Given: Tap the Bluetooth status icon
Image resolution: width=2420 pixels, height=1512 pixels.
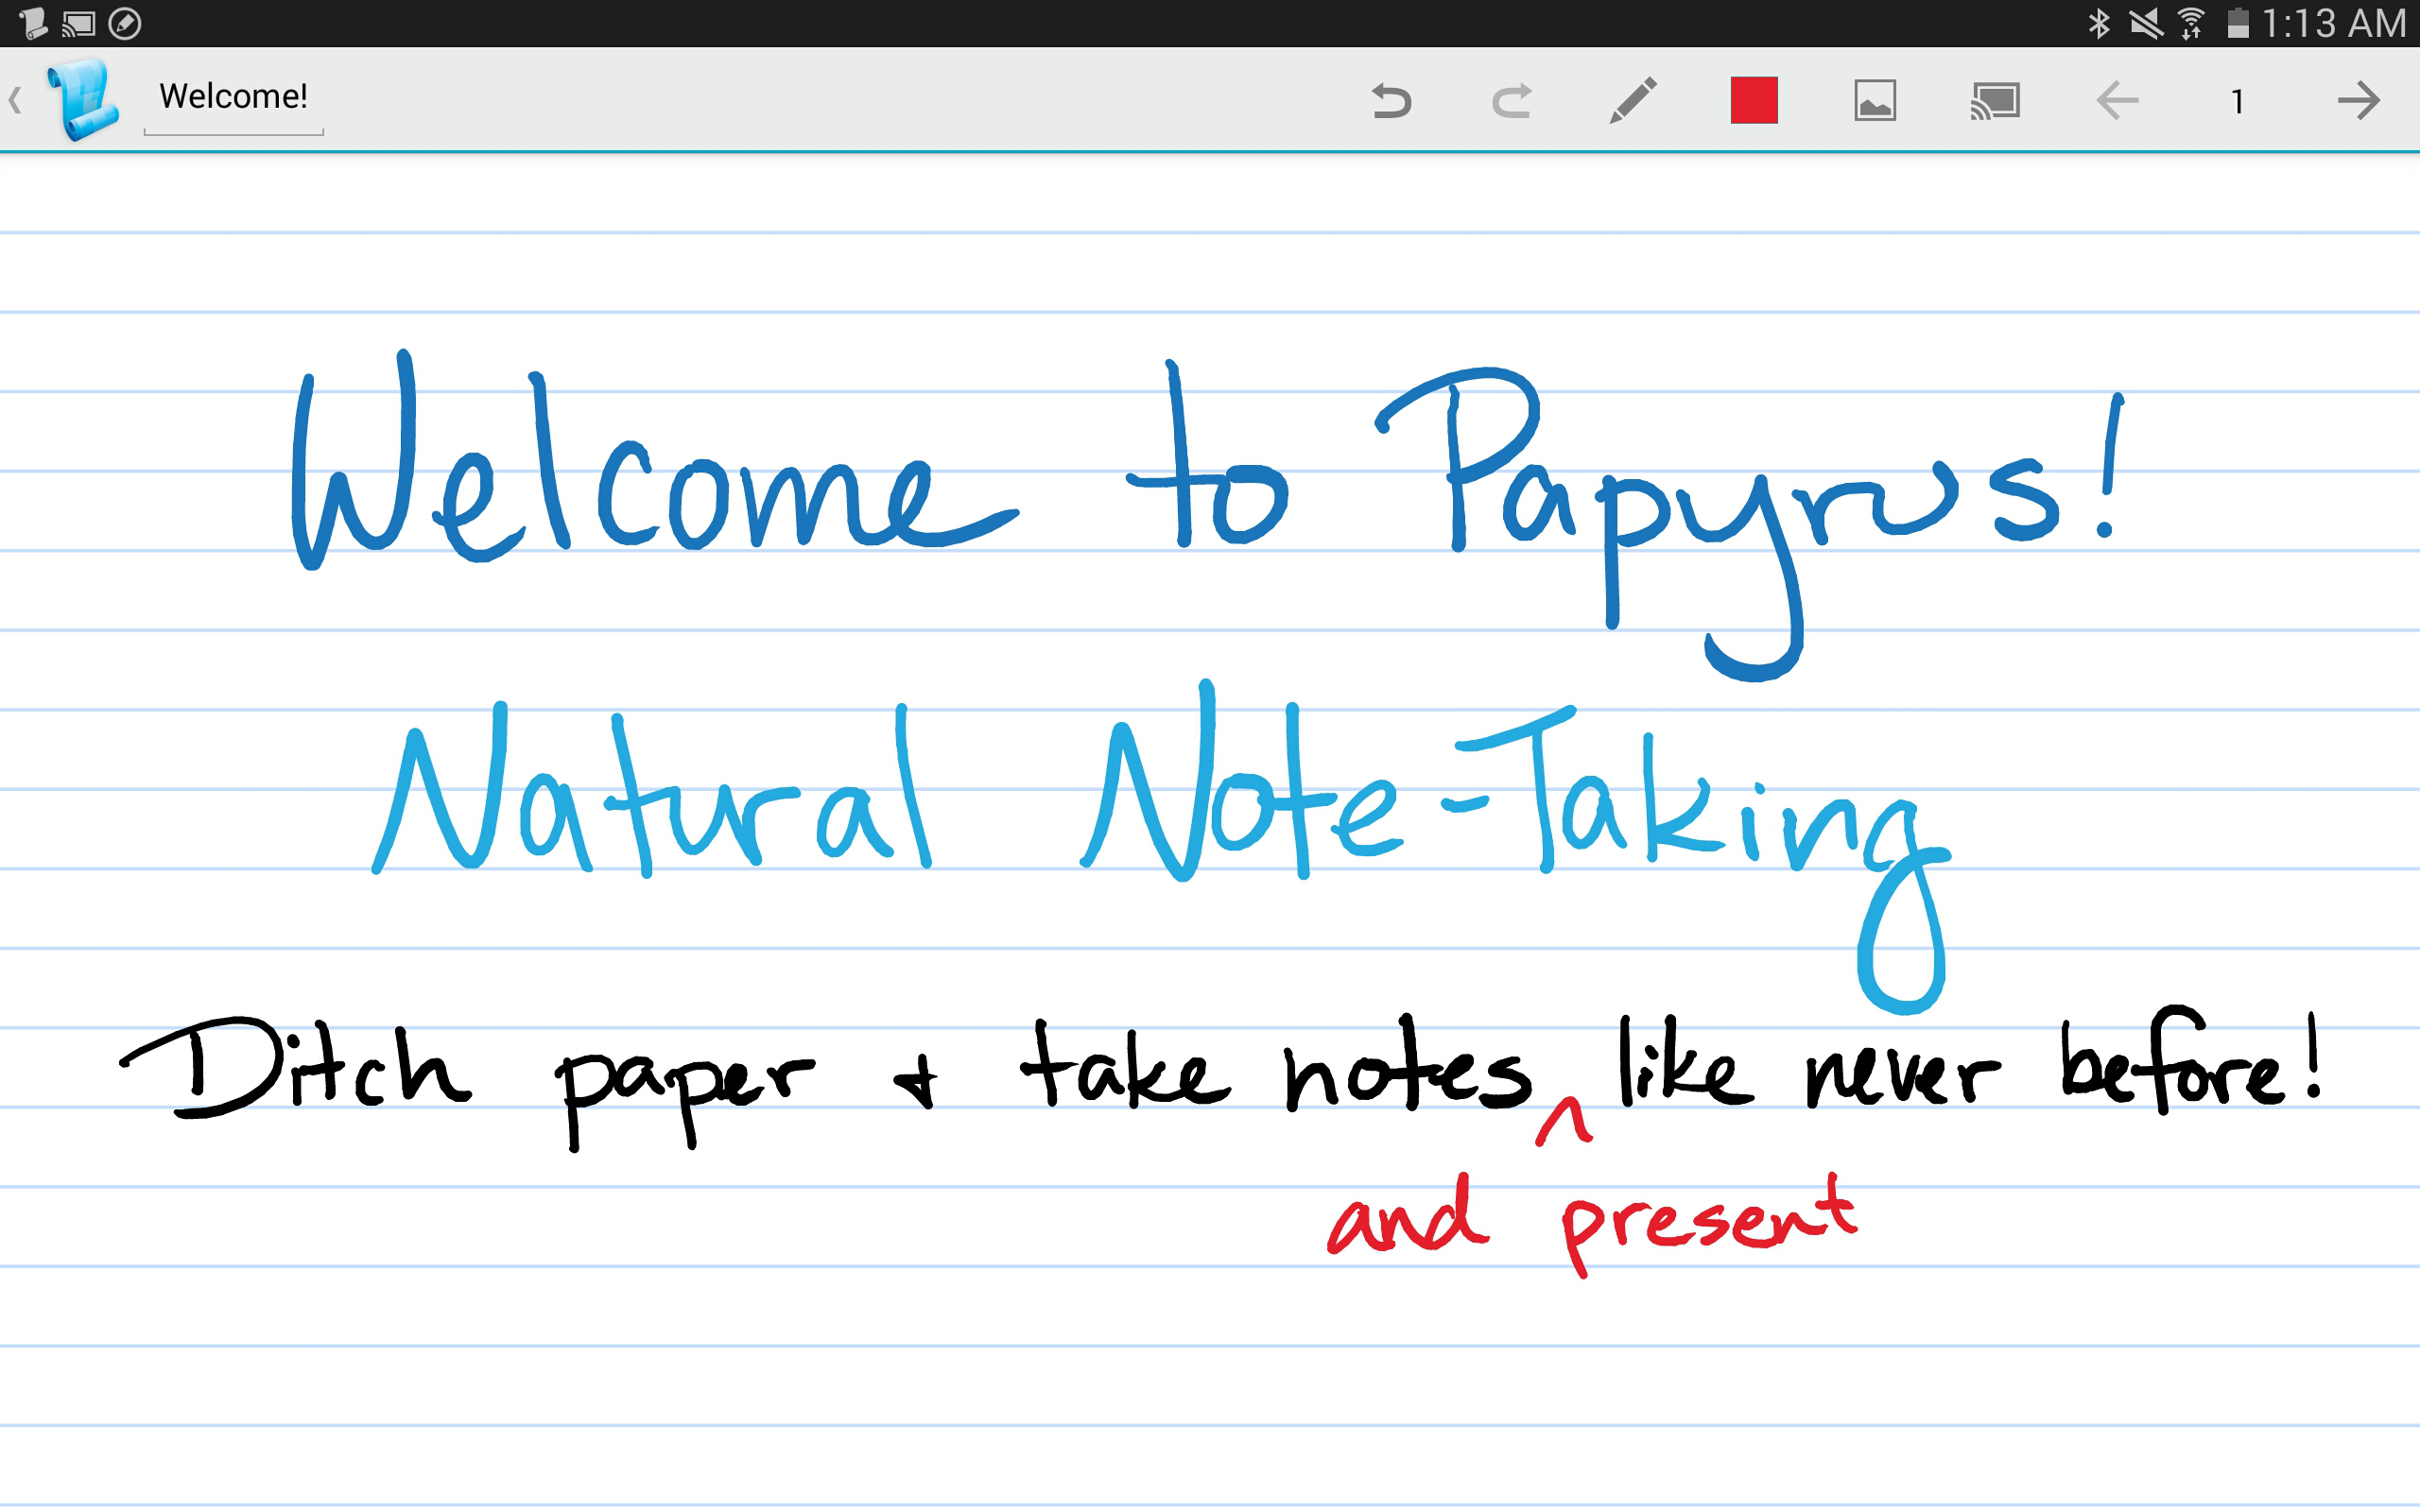Looking at the screenshot, I should (x=2099, y=23).
